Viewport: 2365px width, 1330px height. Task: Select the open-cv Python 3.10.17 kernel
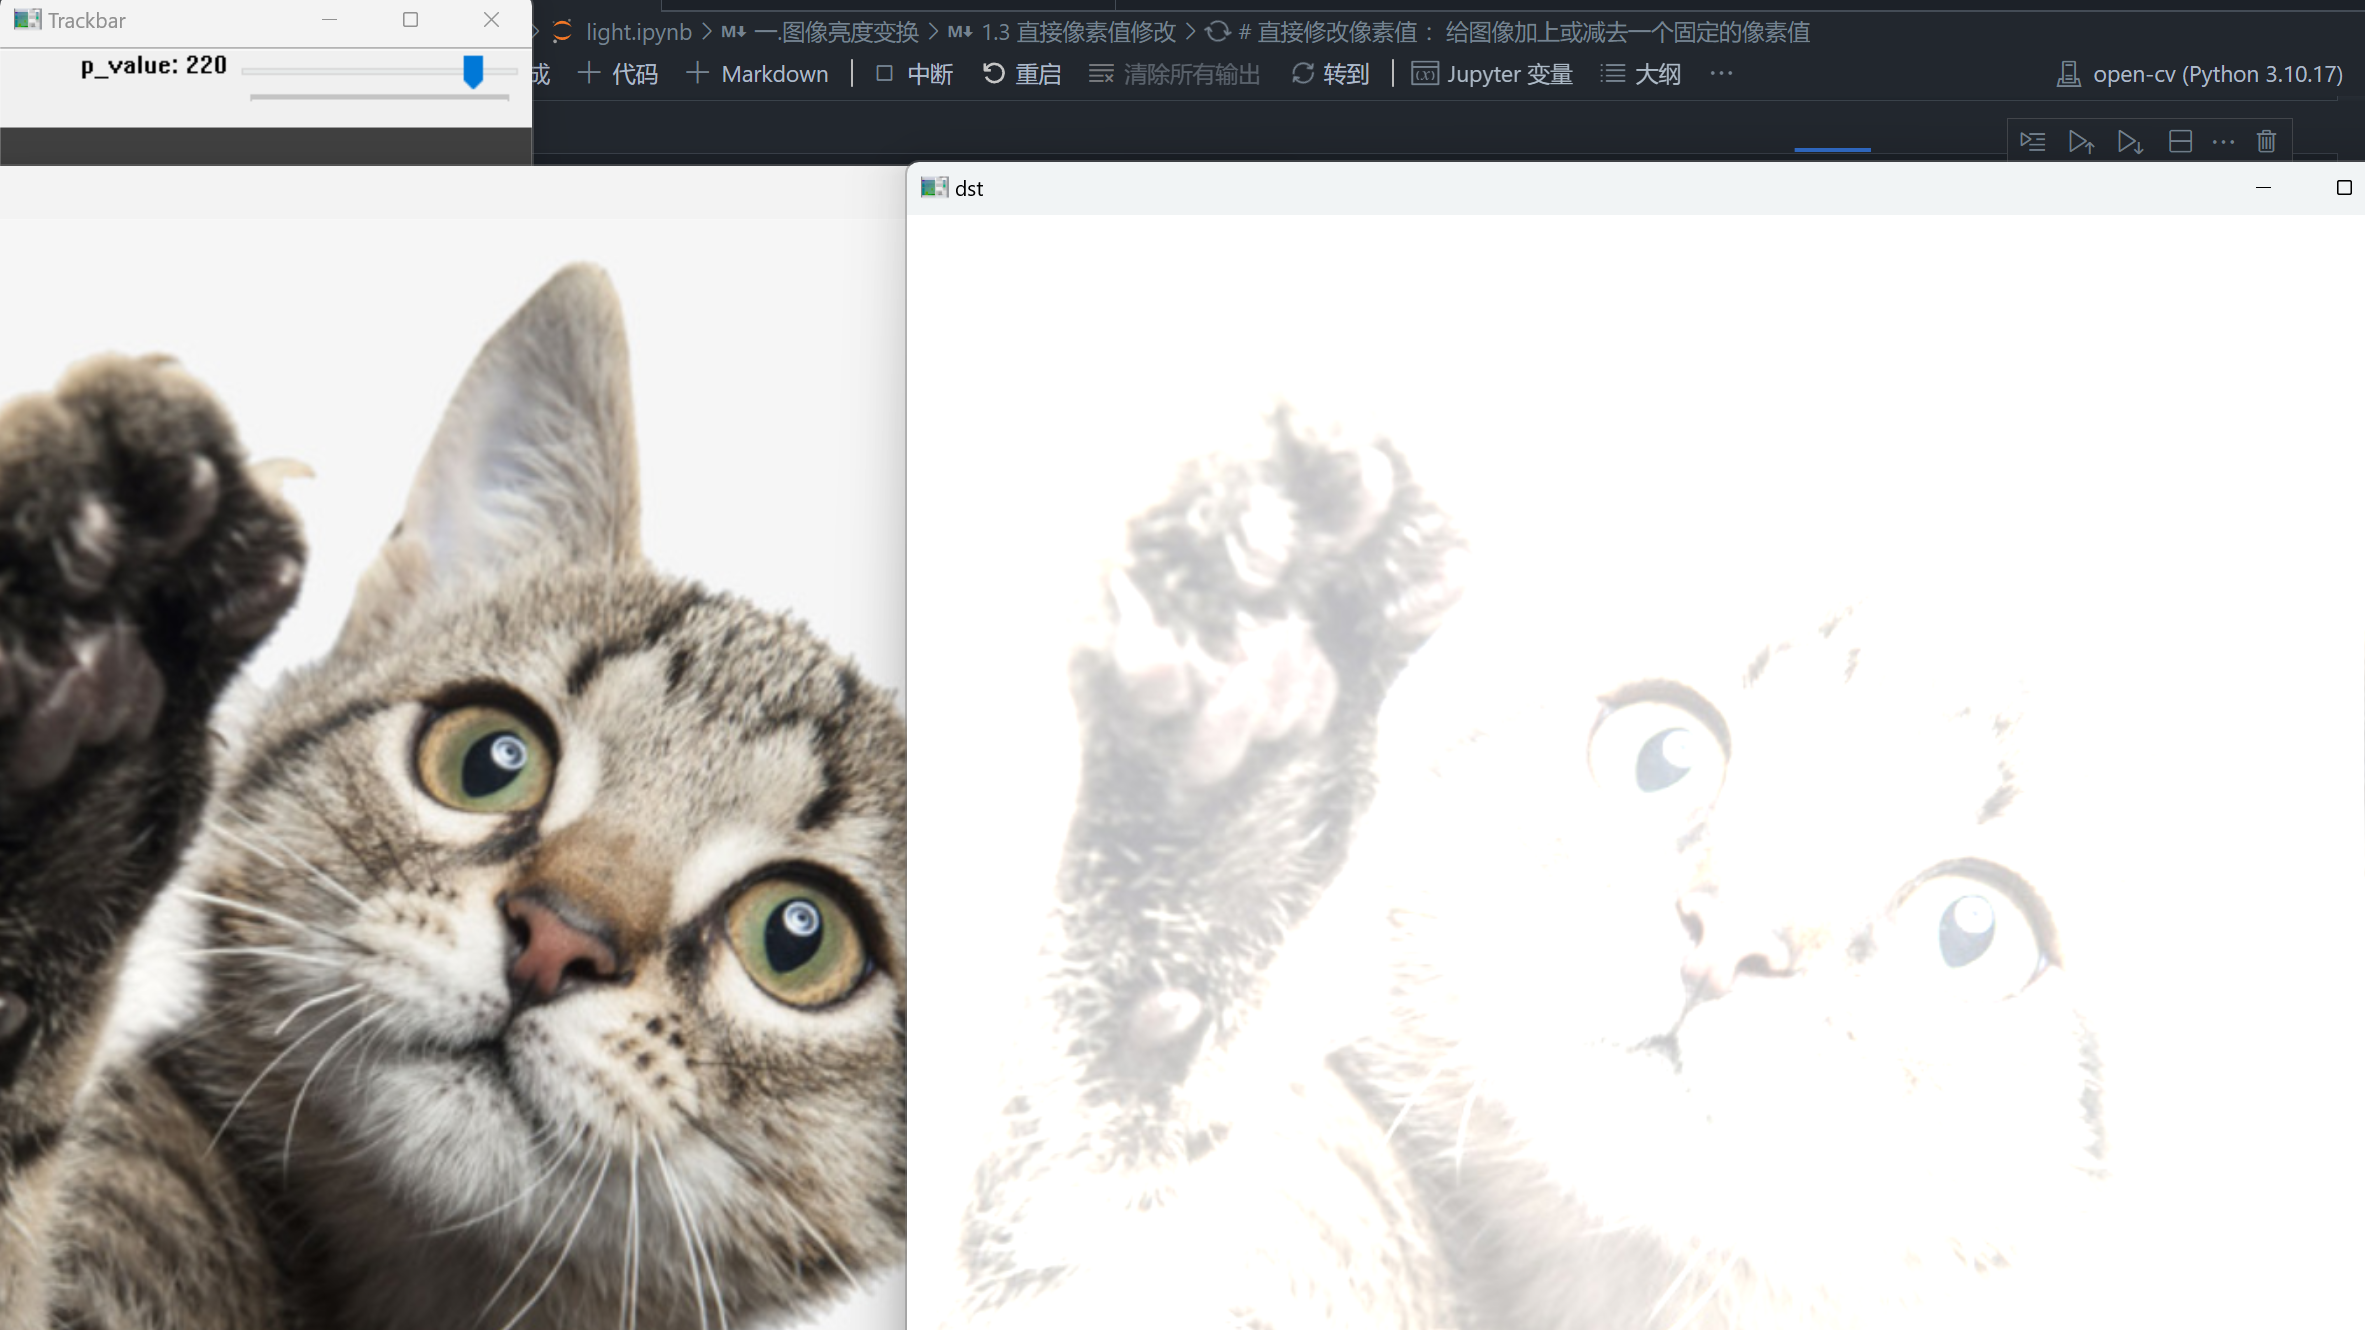pos(2200,74)
